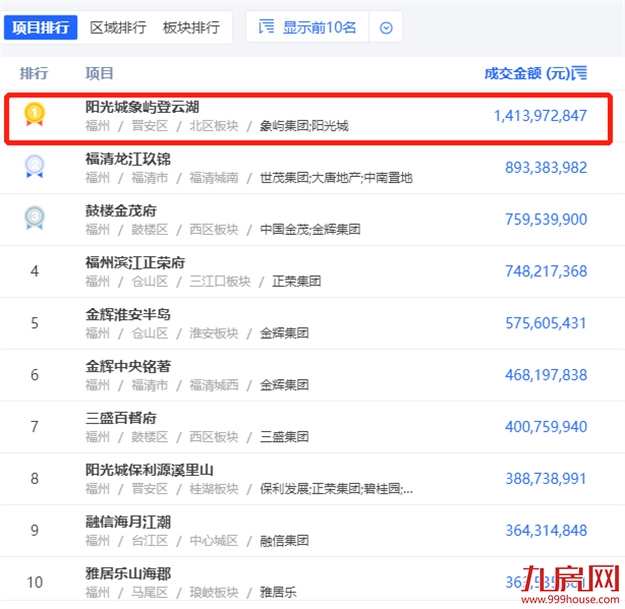
Task: Open project 雅居乐山海郡
Action: tap(128, 574)
